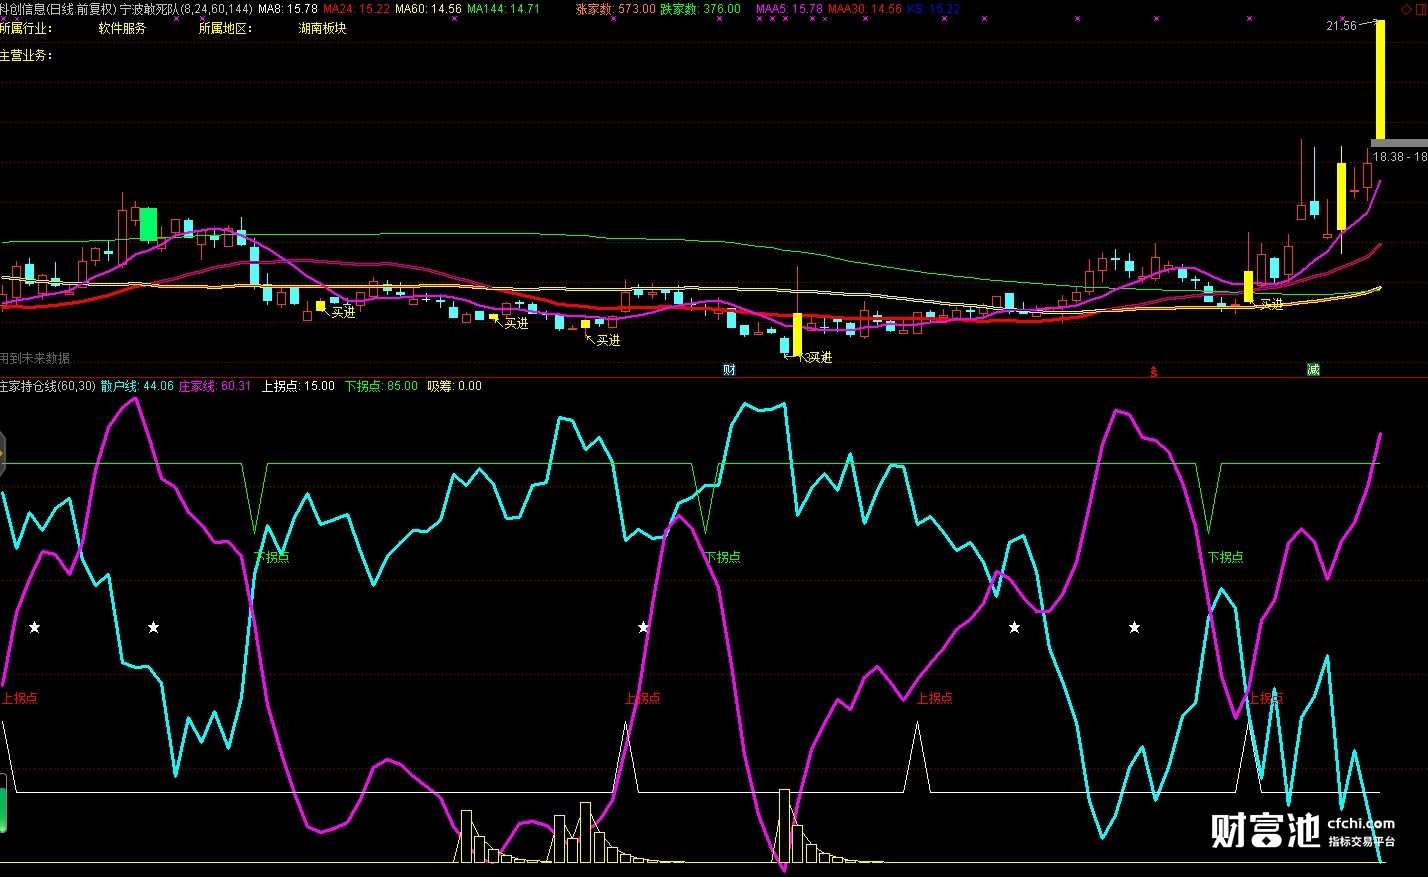The height and width of the screenshot is (877, 1428).
Task: Click the leftmost red 上拐点 chart label
Action: (x=19, y=698)
